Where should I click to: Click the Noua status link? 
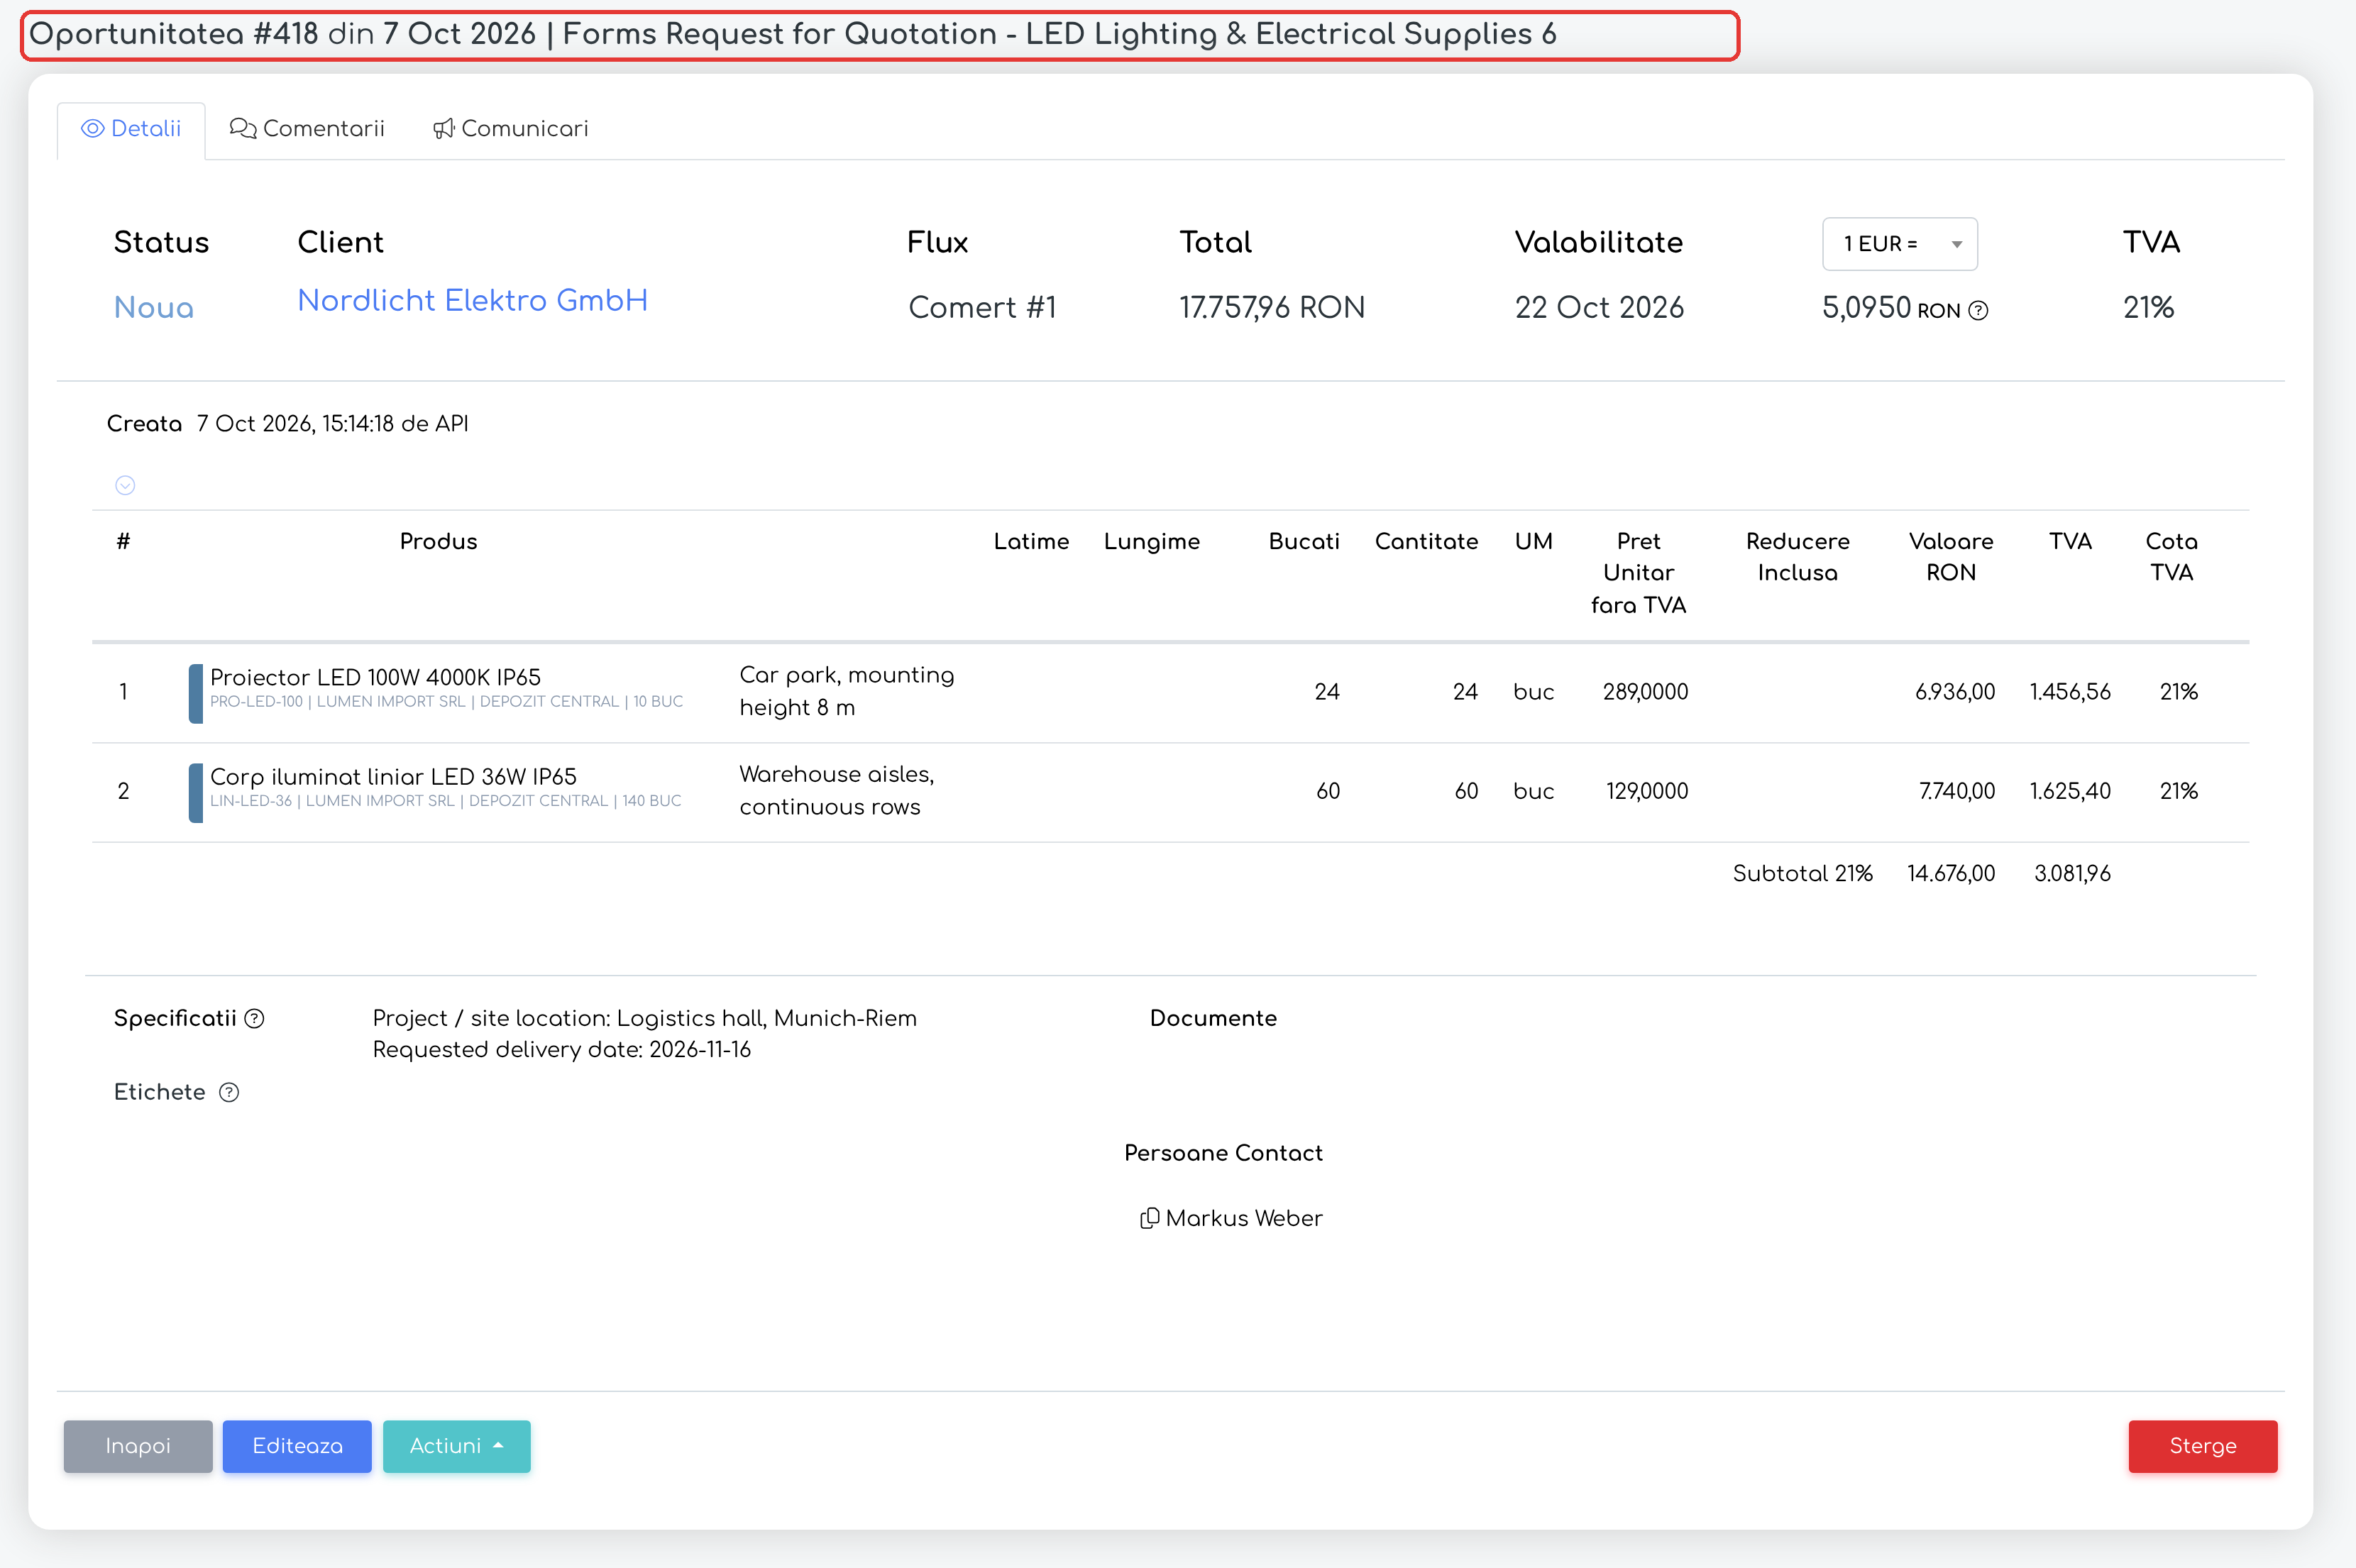pos(154,307)
